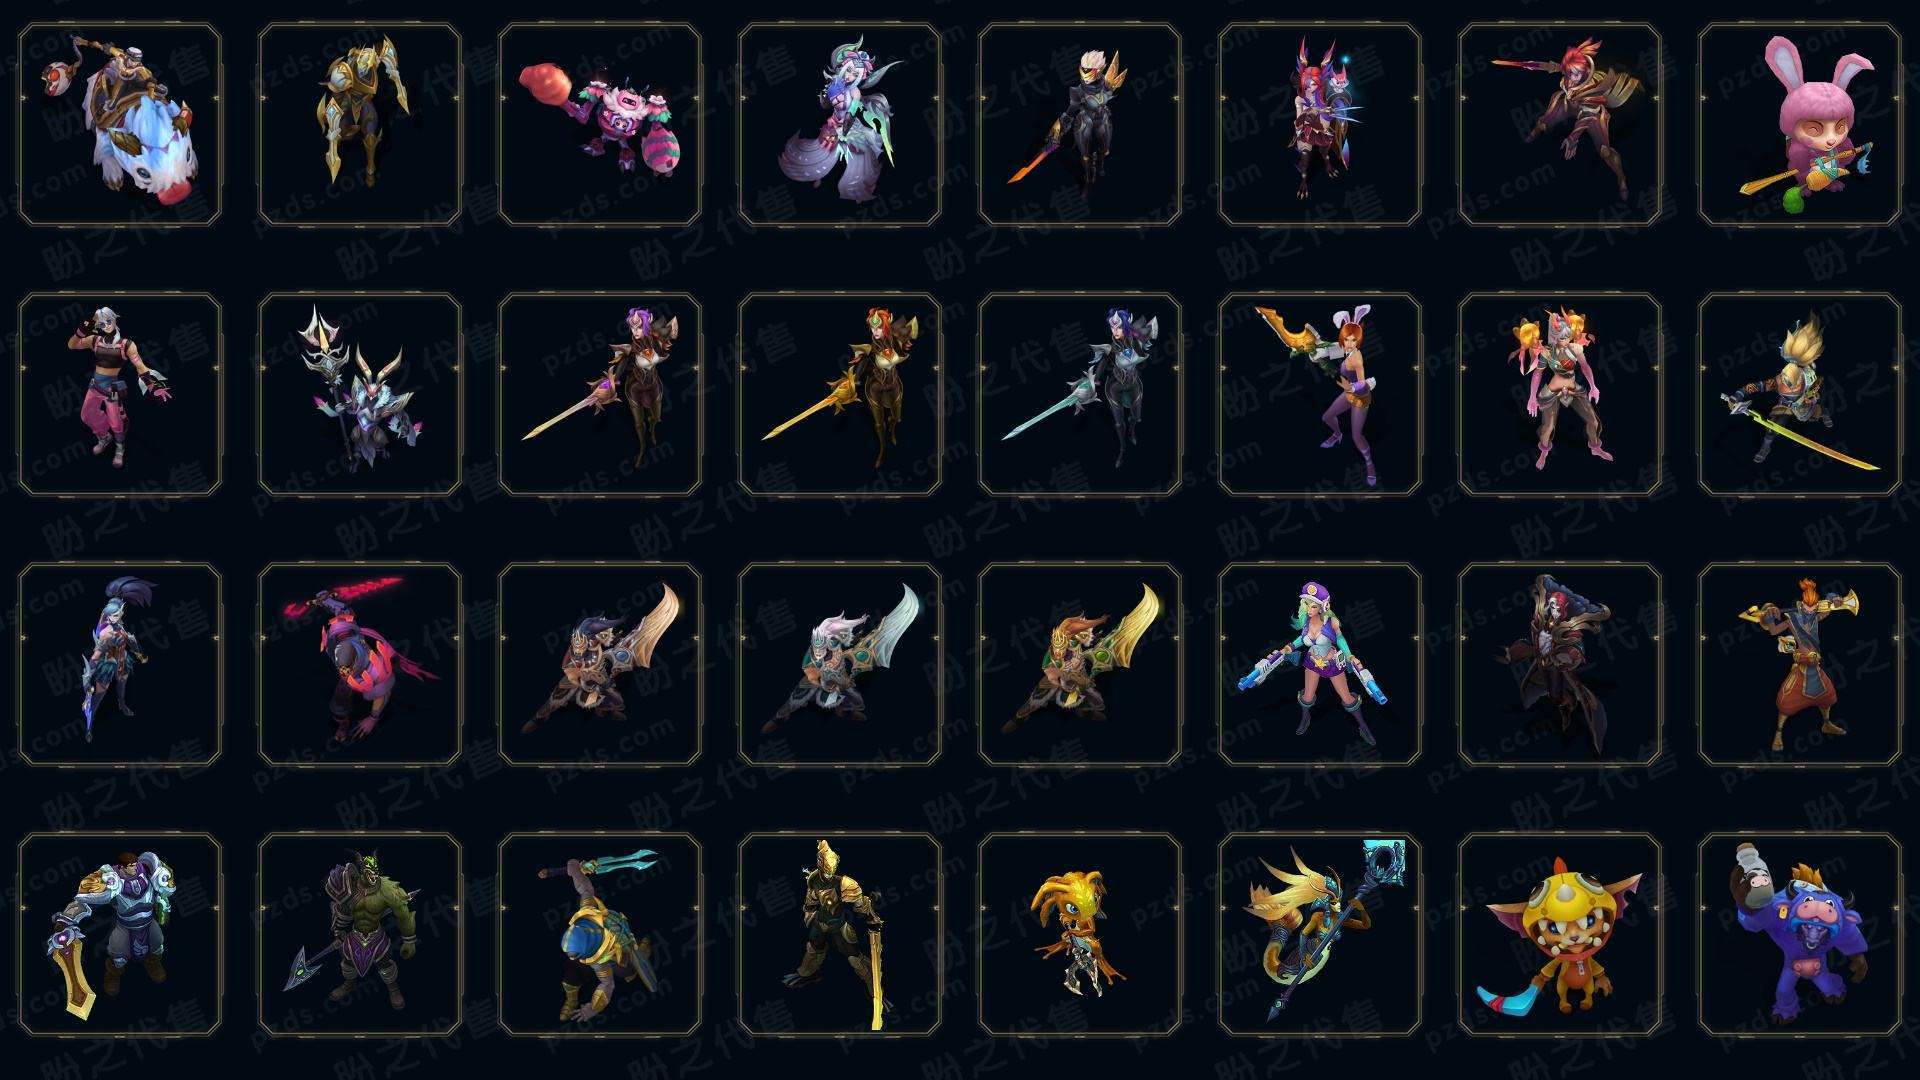Click the spiky blond swordsman with green katana
This screenshot has width=1920, height=1080.
click(1800, 395)
